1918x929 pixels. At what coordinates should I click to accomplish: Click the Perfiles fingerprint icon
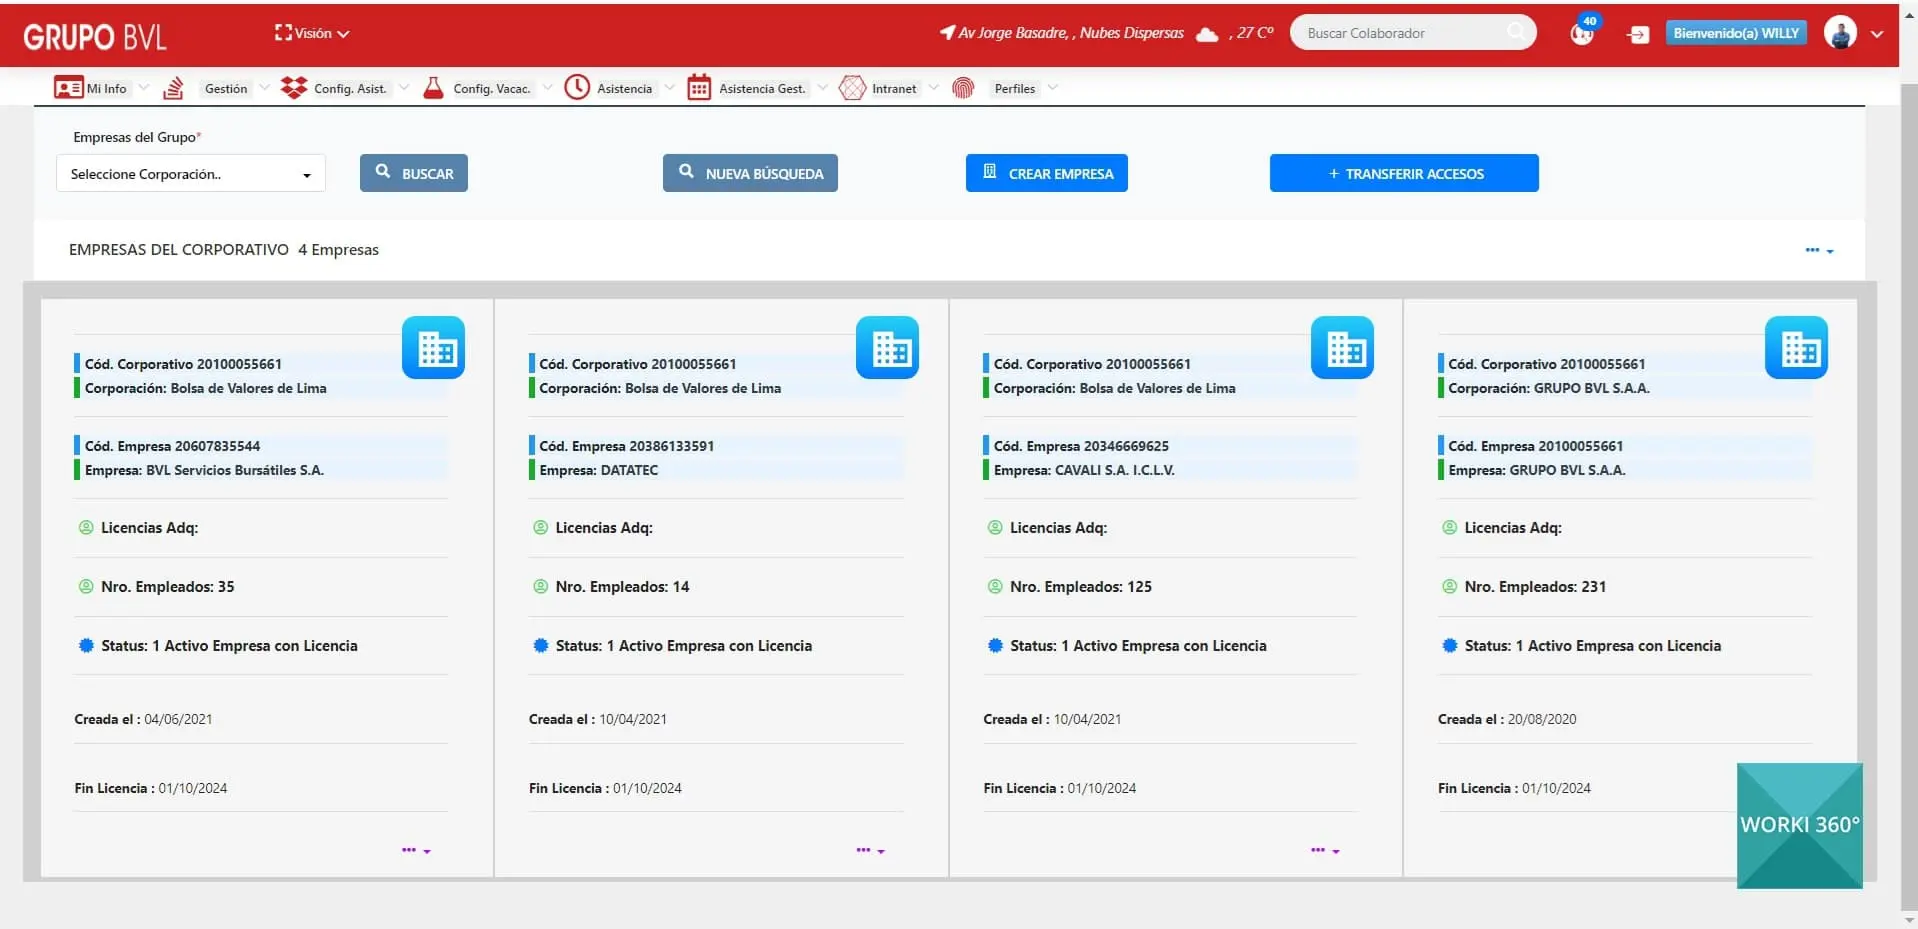[x=963, y=88]
